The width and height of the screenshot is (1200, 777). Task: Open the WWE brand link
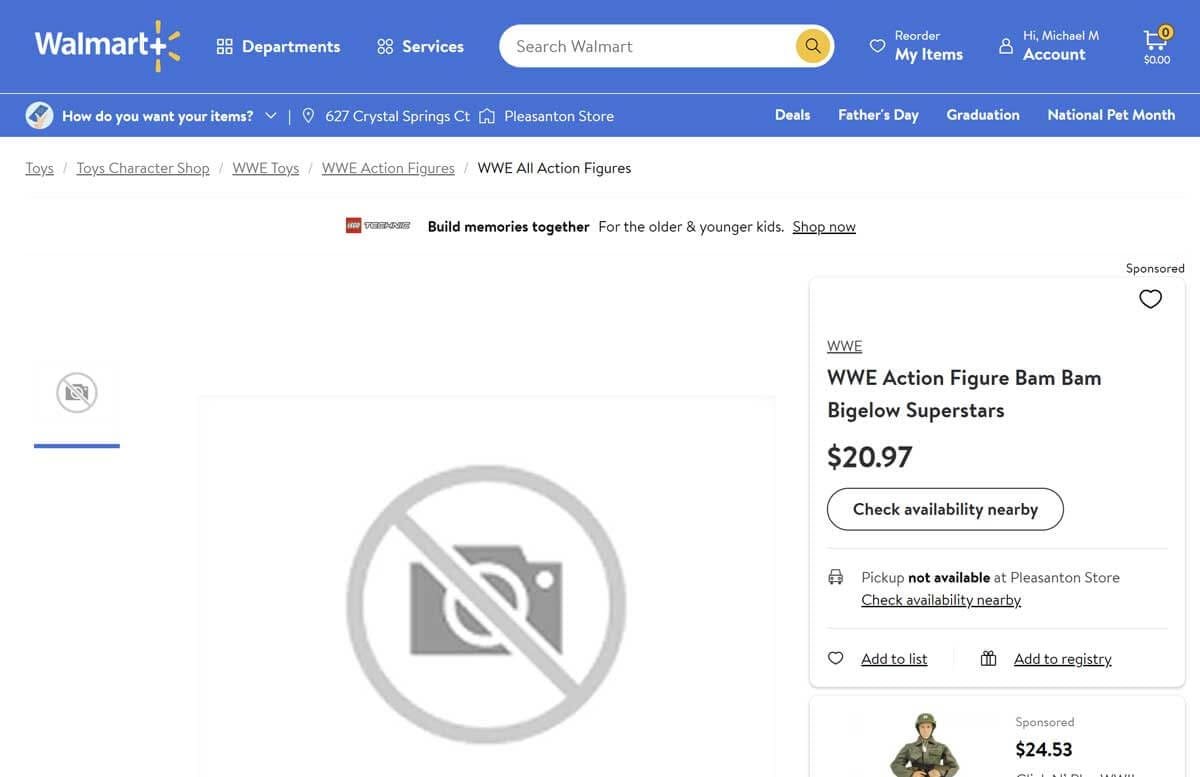pos(844,345)
